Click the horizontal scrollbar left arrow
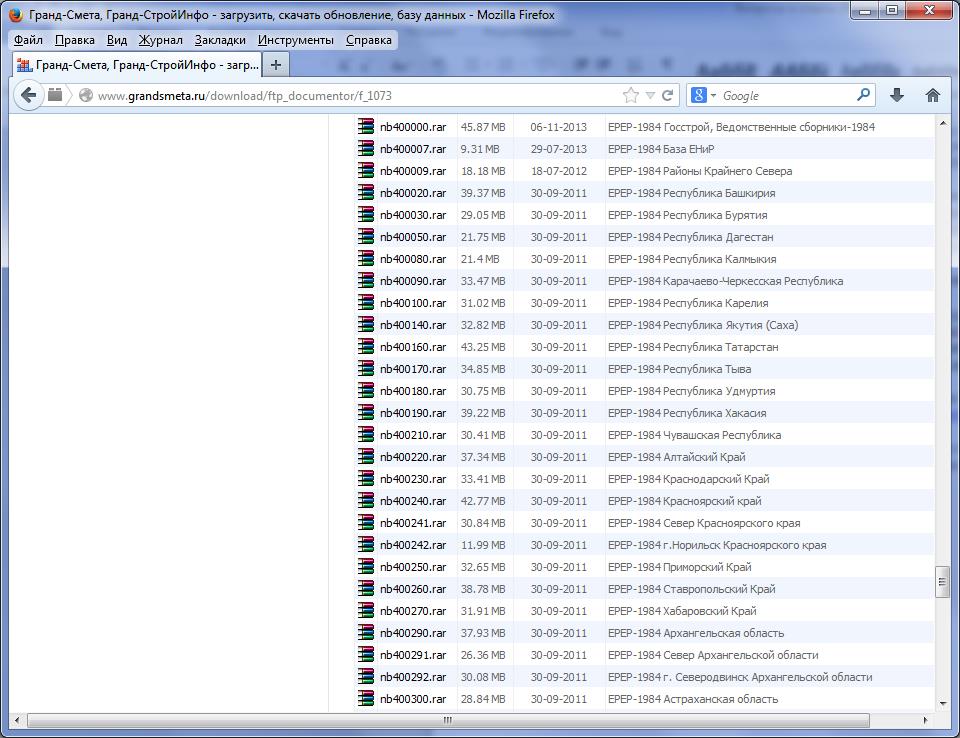The width and height of the screenshot is (960, 738). coord(17,720)
